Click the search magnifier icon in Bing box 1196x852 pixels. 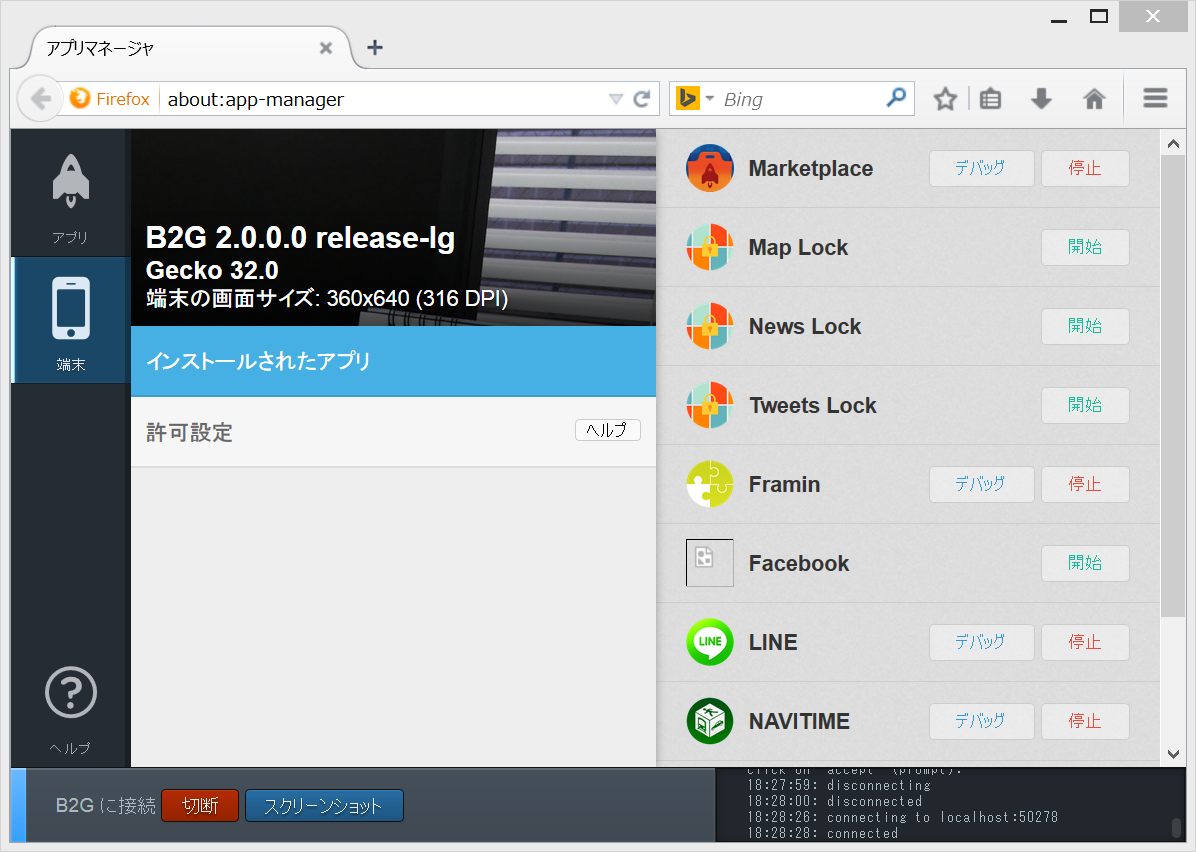pyautogui.click(x=896, y=98)
